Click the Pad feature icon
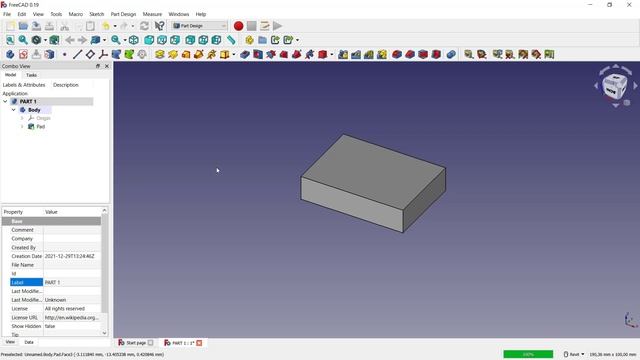 (x=160, y=54)
